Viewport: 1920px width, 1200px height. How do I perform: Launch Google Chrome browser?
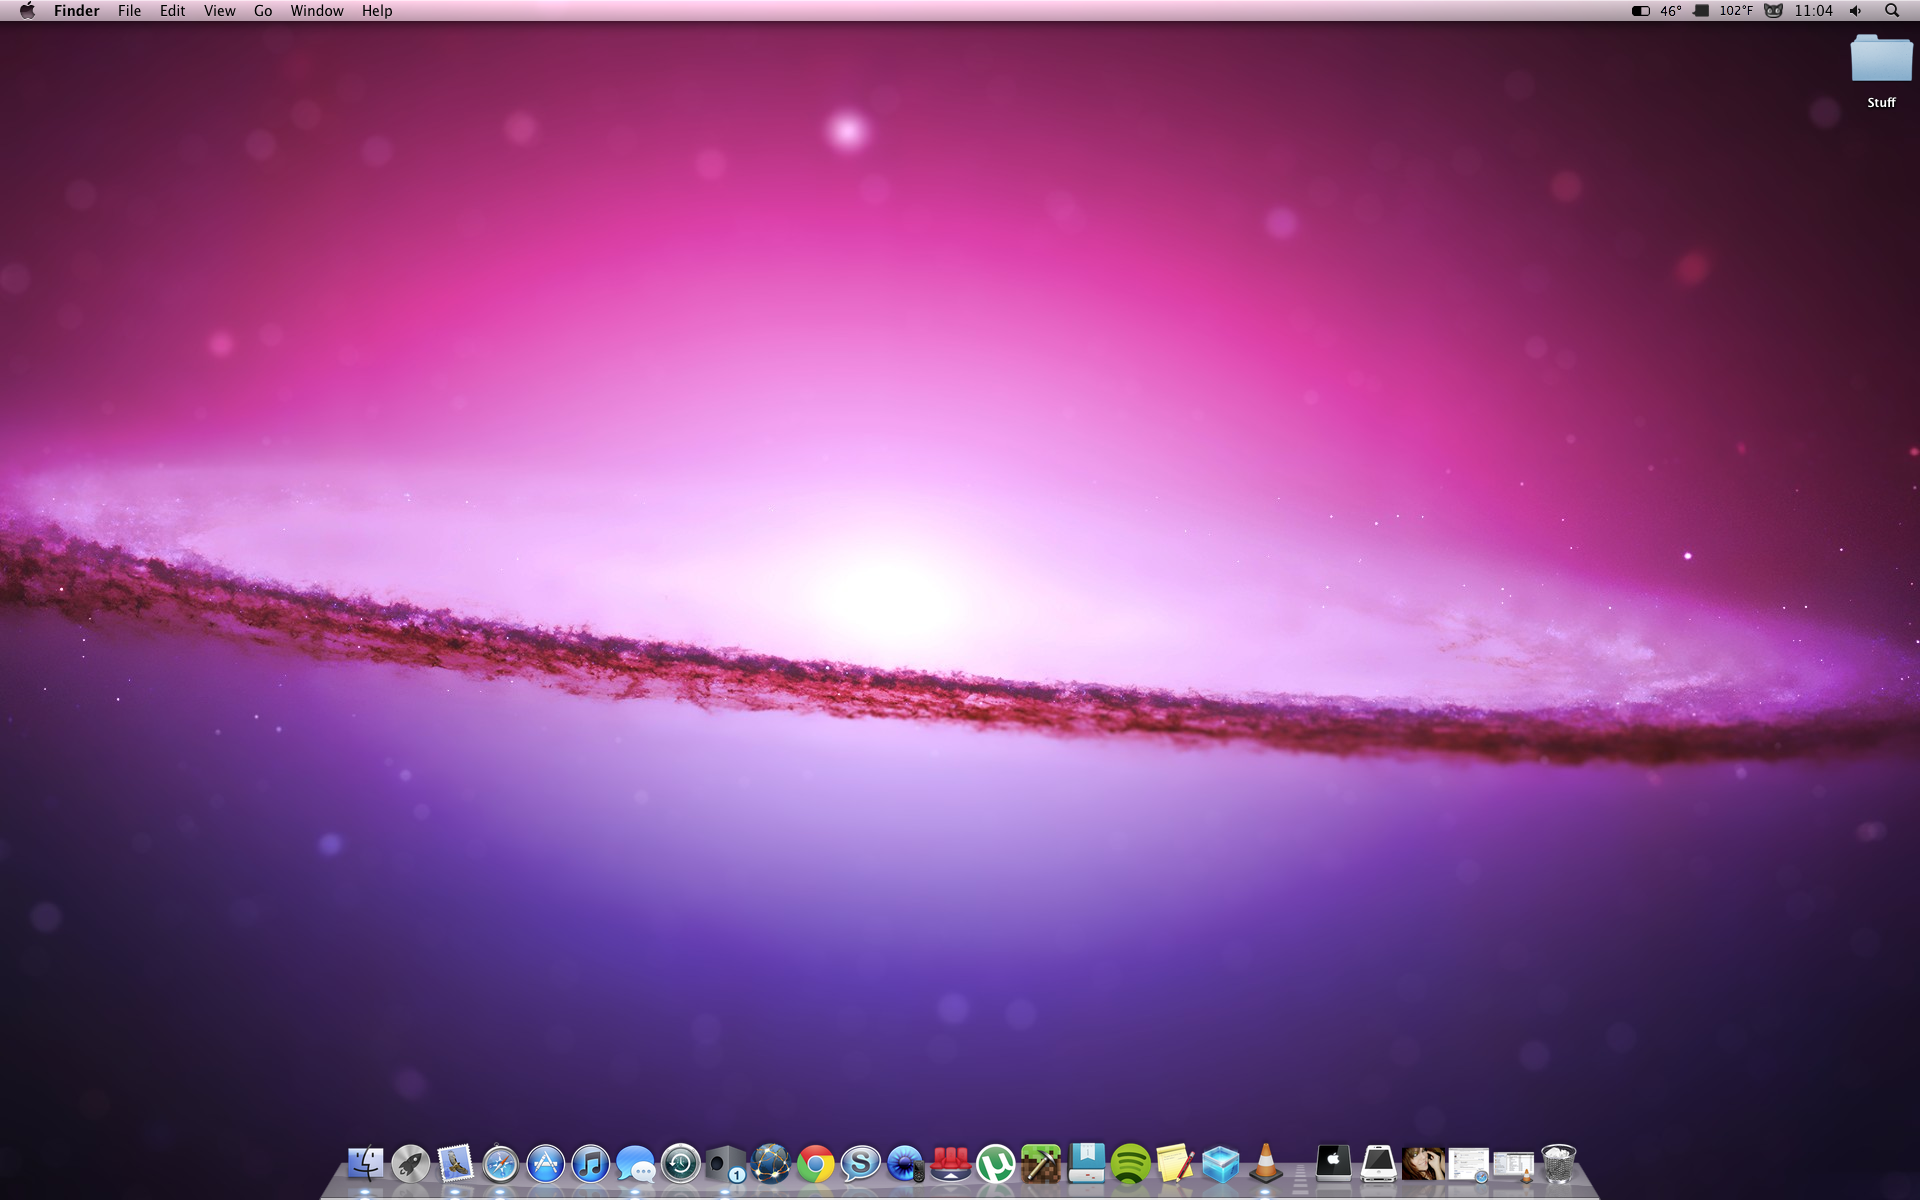(x=816, y=1164)
